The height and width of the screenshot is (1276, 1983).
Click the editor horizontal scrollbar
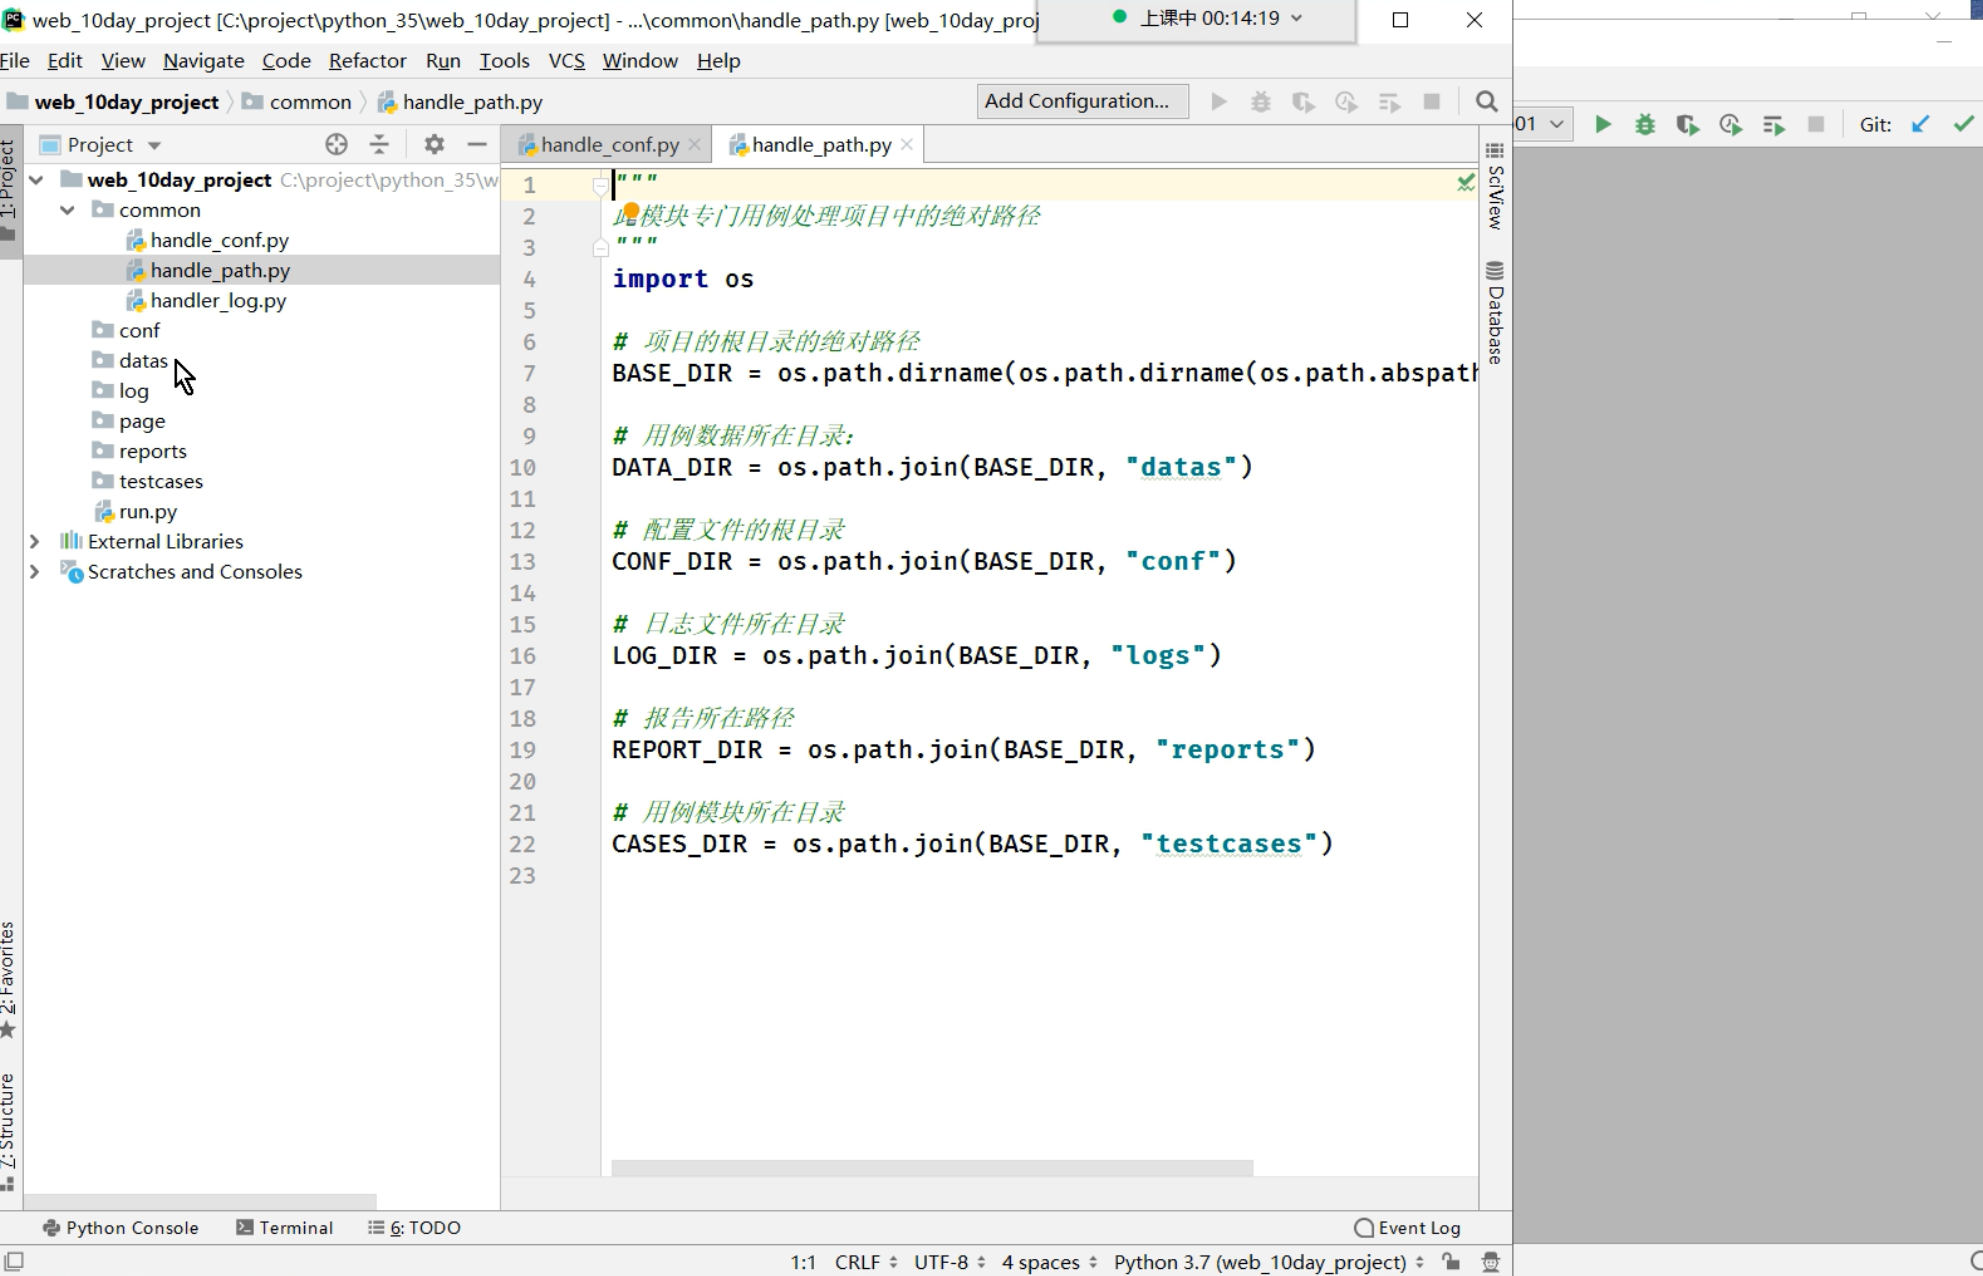tap(931, 1168)
